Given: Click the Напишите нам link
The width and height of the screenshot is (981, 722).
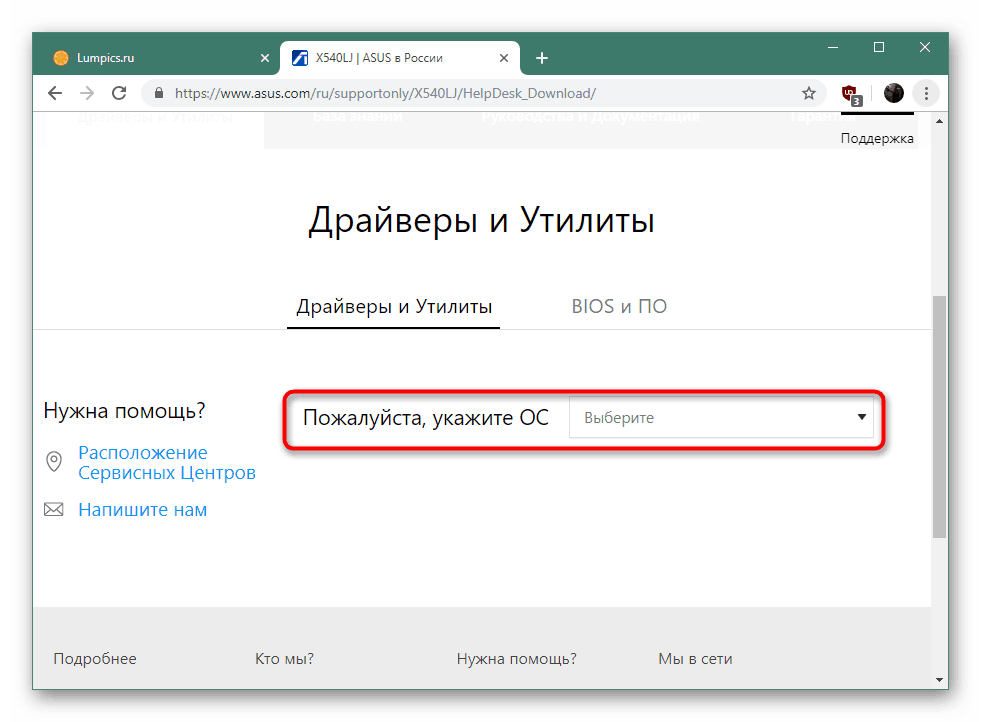Looking at the screenshot, I should tap(143, 510).
